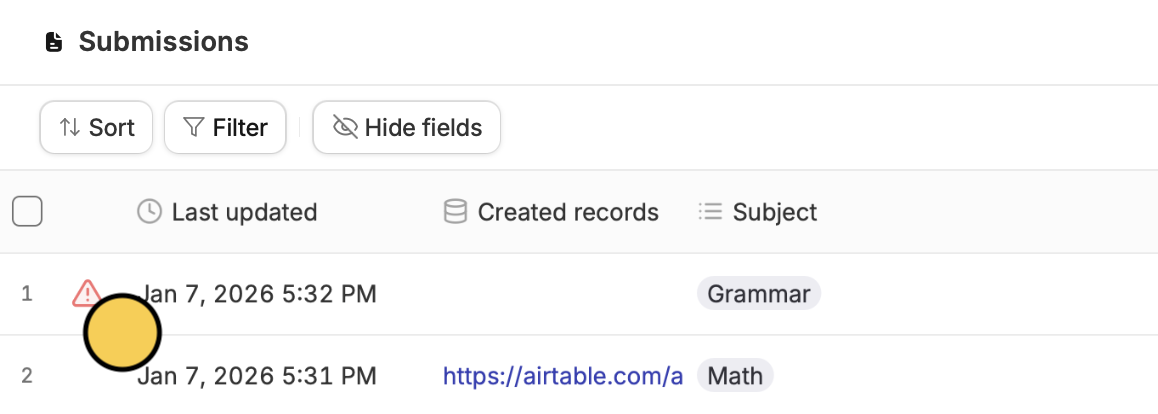This screenshot has height=414, width=1158.
Task: Click the Last updated column header
Action: [x=244, y=212]
